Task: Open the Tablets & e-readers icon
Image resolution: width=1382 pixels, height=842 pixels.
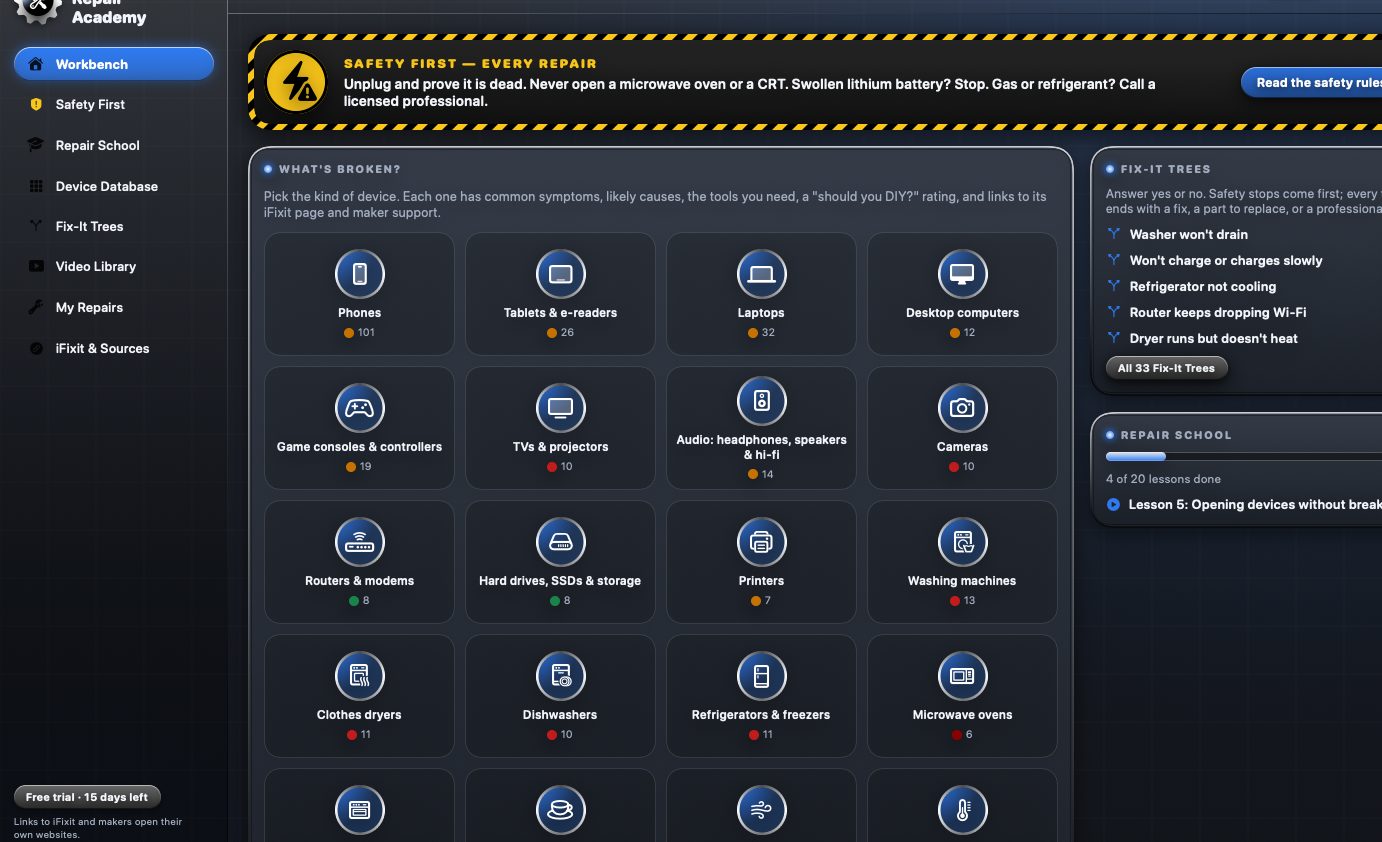Action: coord(561,274)
